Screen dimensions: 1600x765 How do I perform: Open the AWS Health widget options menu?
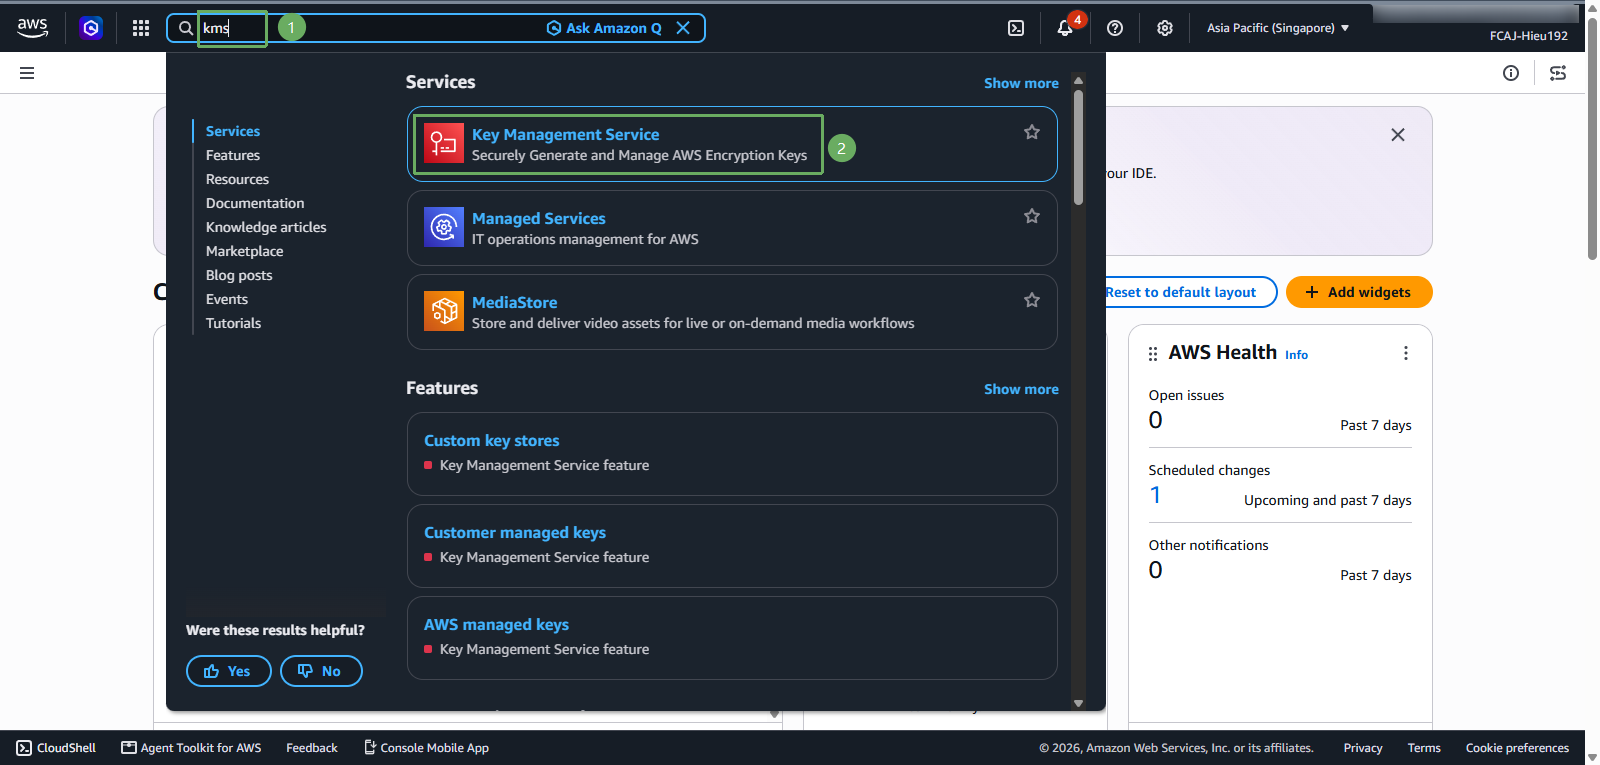(1406, 353)
